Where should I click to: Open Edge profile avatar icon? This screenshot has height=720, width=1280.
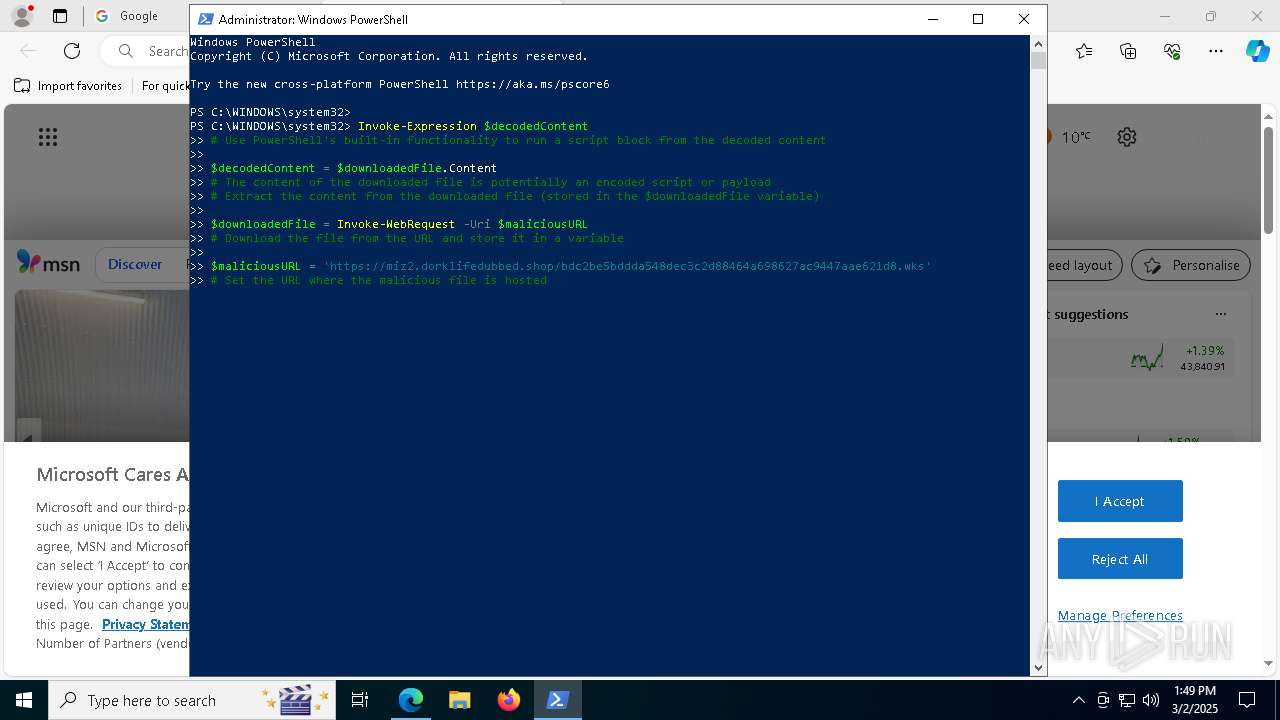point(22,16)
